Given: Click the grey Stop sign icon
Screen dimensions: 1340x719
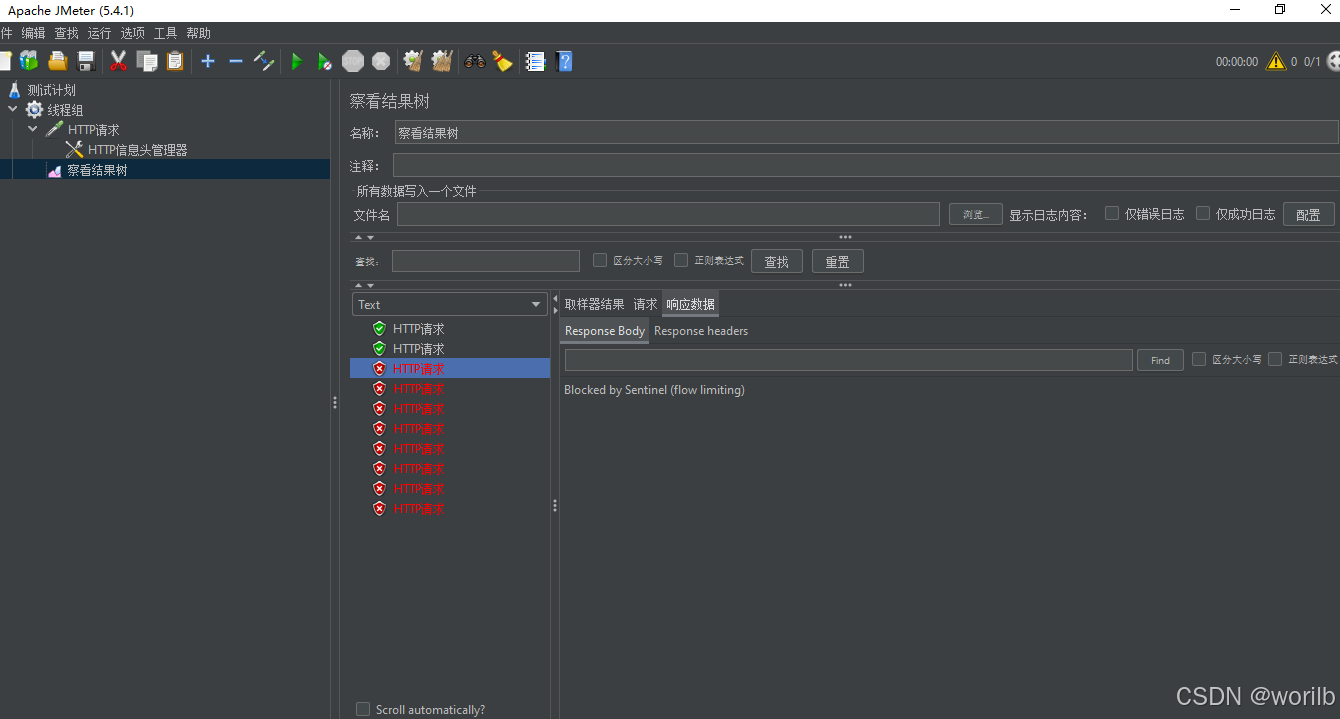Looking at the screenshot, I should pos(353,61).
